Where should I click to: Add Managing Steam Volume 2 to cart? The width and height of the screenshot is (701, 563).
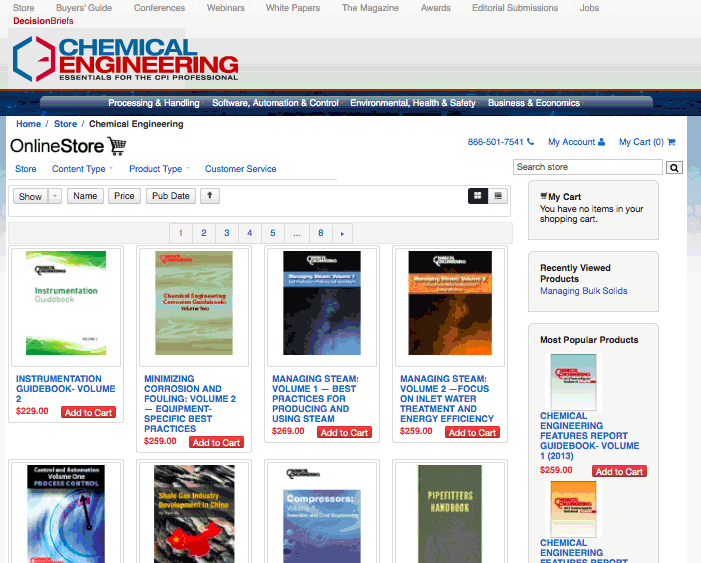[x=473, y=432]
